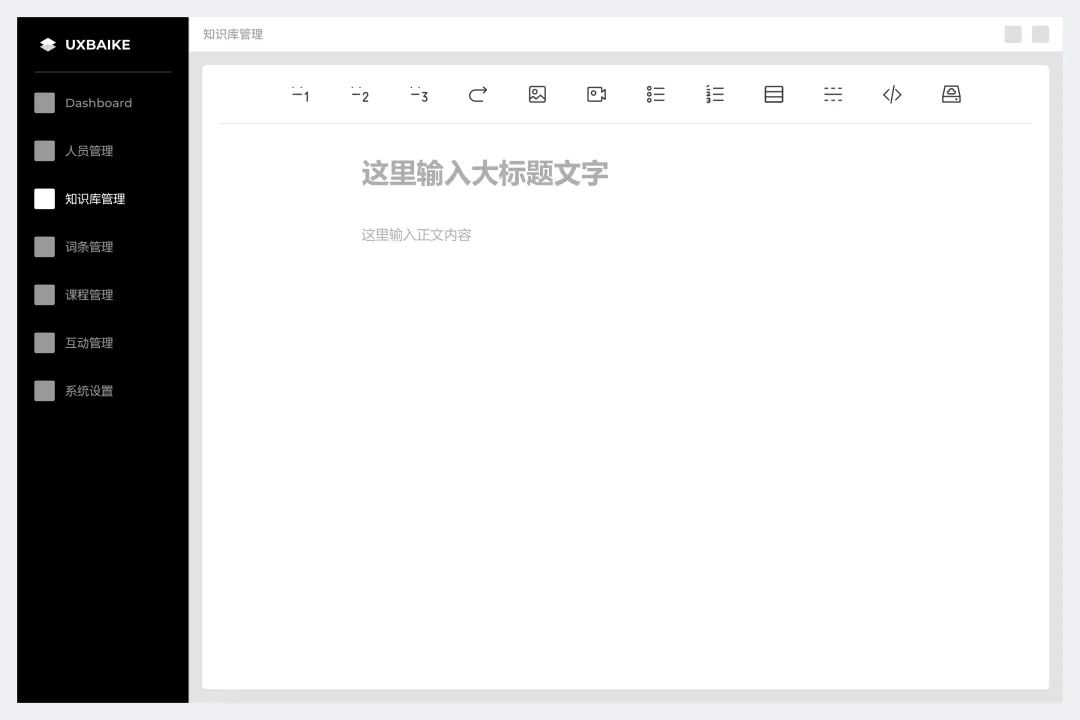Viewport: 1080px width, 720px height.
Task: Click the body text area 这里输入正文内容
Action: point(416,235)
